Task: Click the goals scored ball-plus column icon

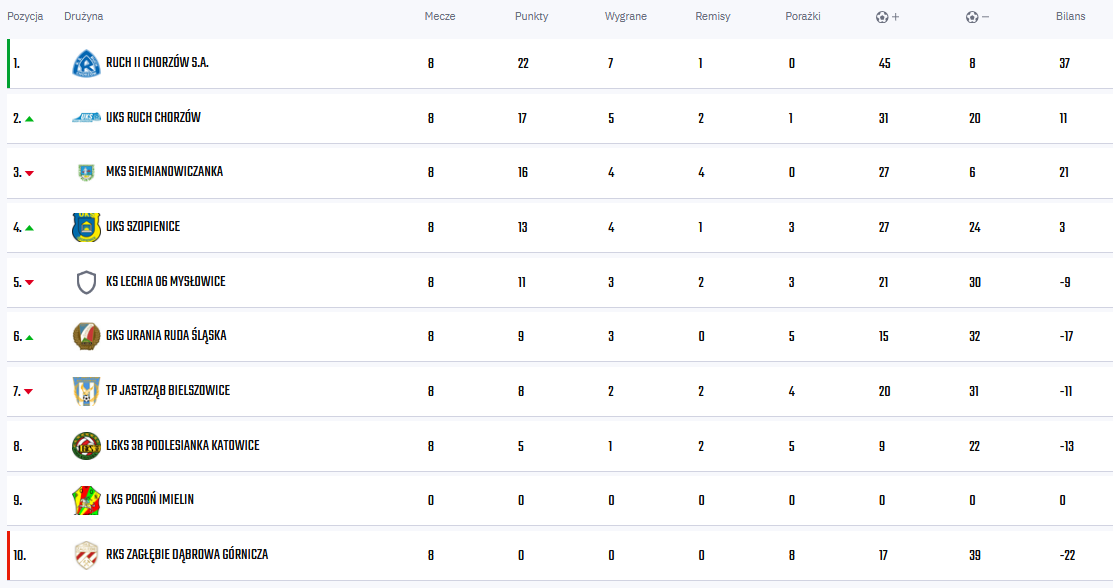Action: [x=887, y=17]
